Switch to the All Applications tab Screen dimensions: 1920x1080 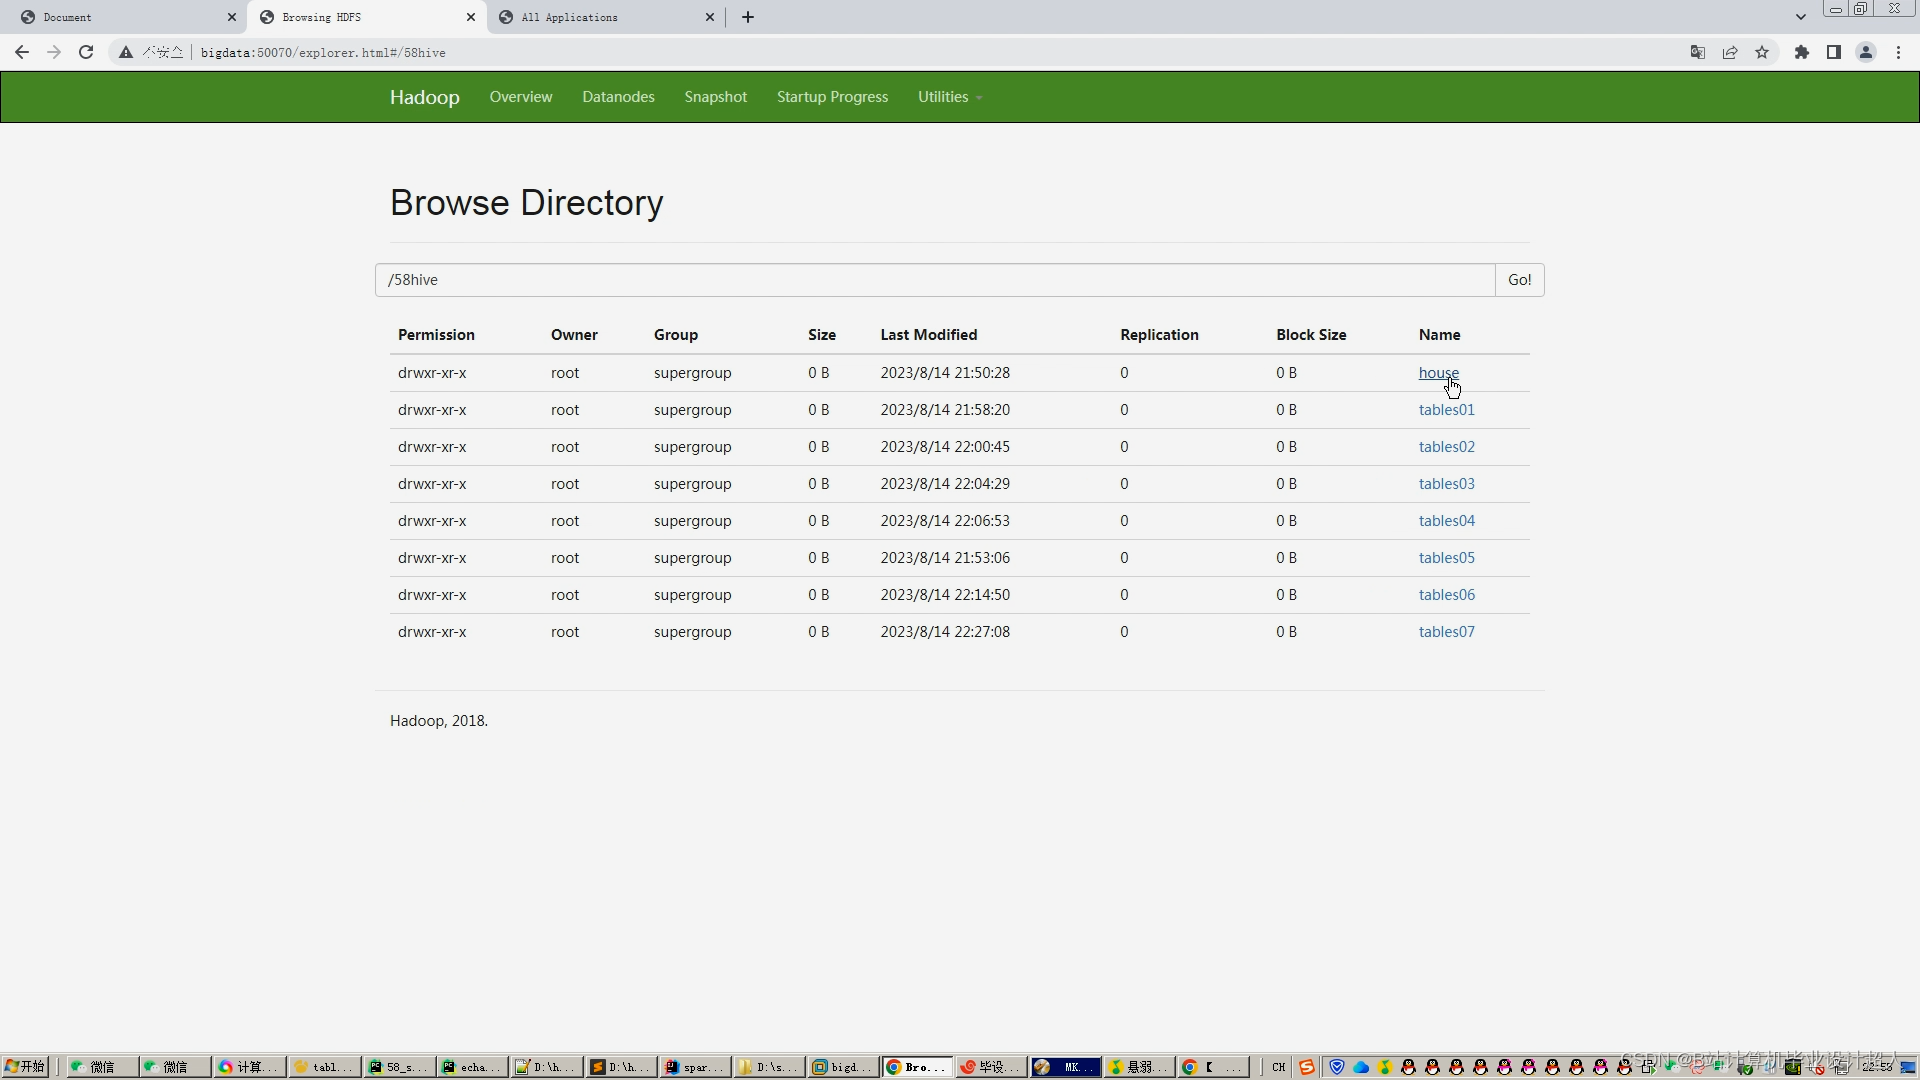pos(600,17)
